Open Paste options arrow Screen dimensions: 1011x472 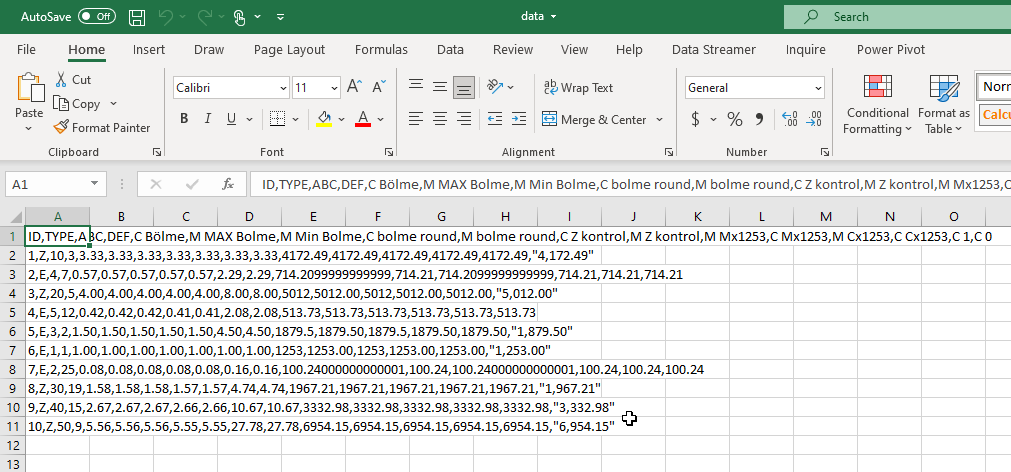click(x=29, y=128)
